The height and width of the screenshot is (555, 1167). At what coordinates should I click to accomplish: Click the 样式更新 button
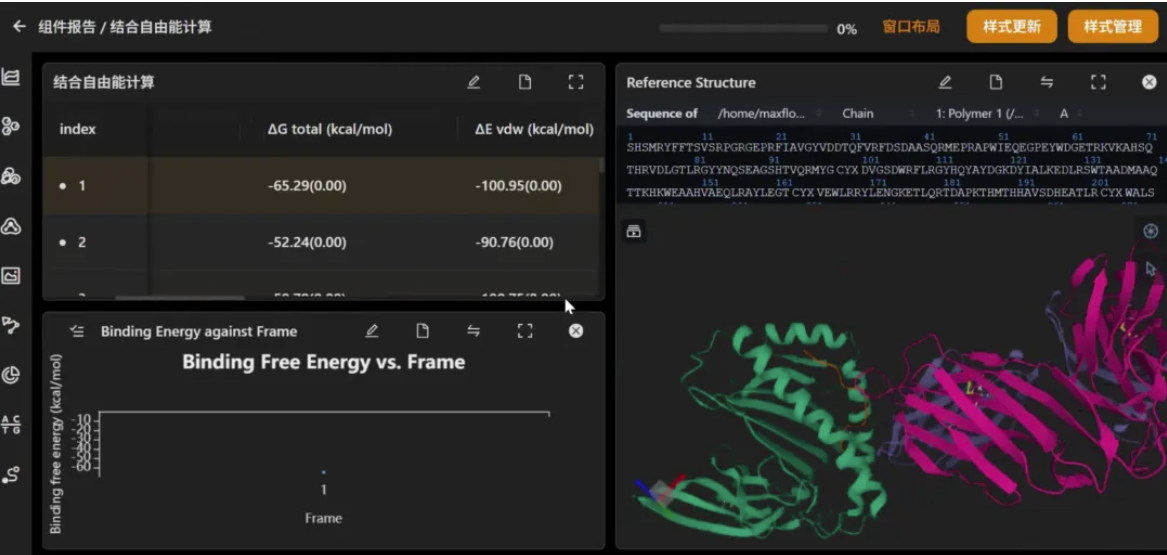pos(1011,27)
